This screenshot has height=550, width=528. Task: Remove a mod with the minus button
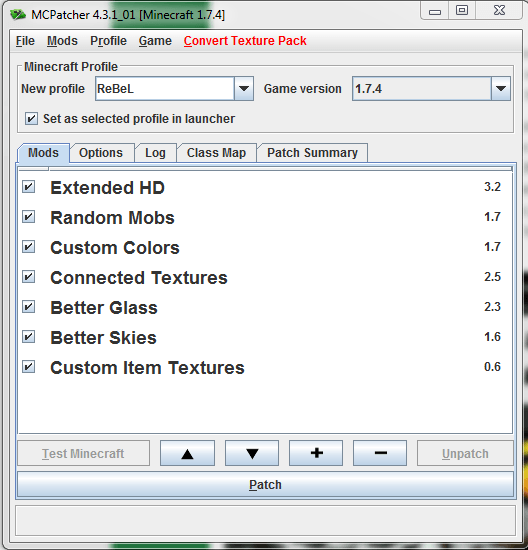[x=380, y=453]
